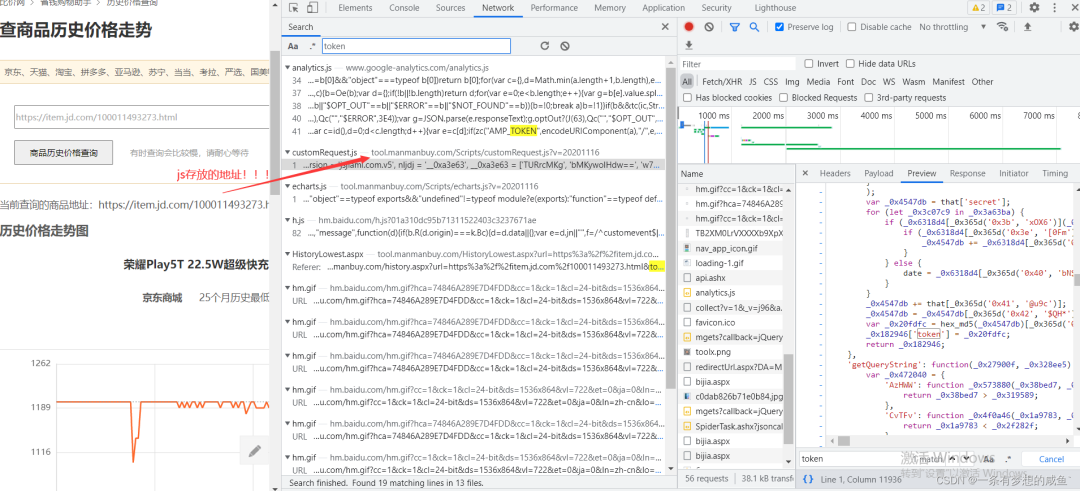Clear the search results icon
Viewport: 1080px width, 491px height.
pos(565,46)
